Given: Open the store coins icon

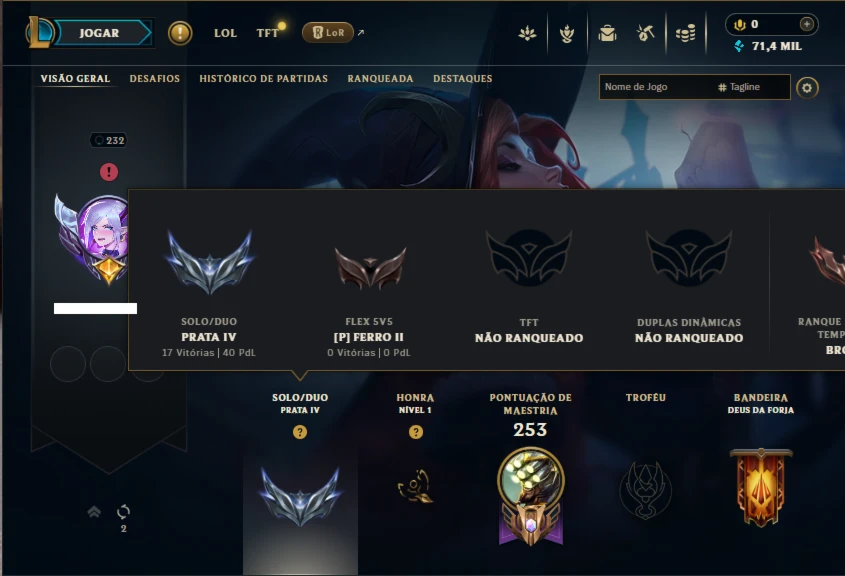Looking at the screenshot, I should [685, 33].
